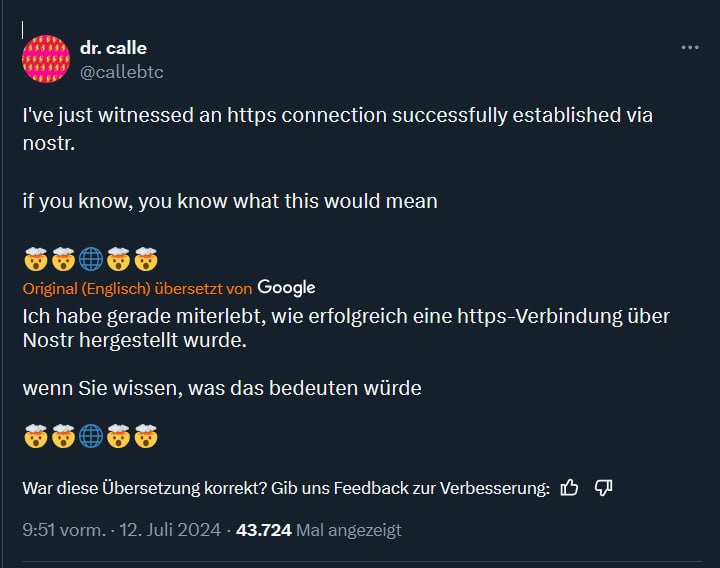Click the globe emoji in original tweet
The width and height of the screenshot is (720, 568).
pyautogui.click(x=91, y=259)
